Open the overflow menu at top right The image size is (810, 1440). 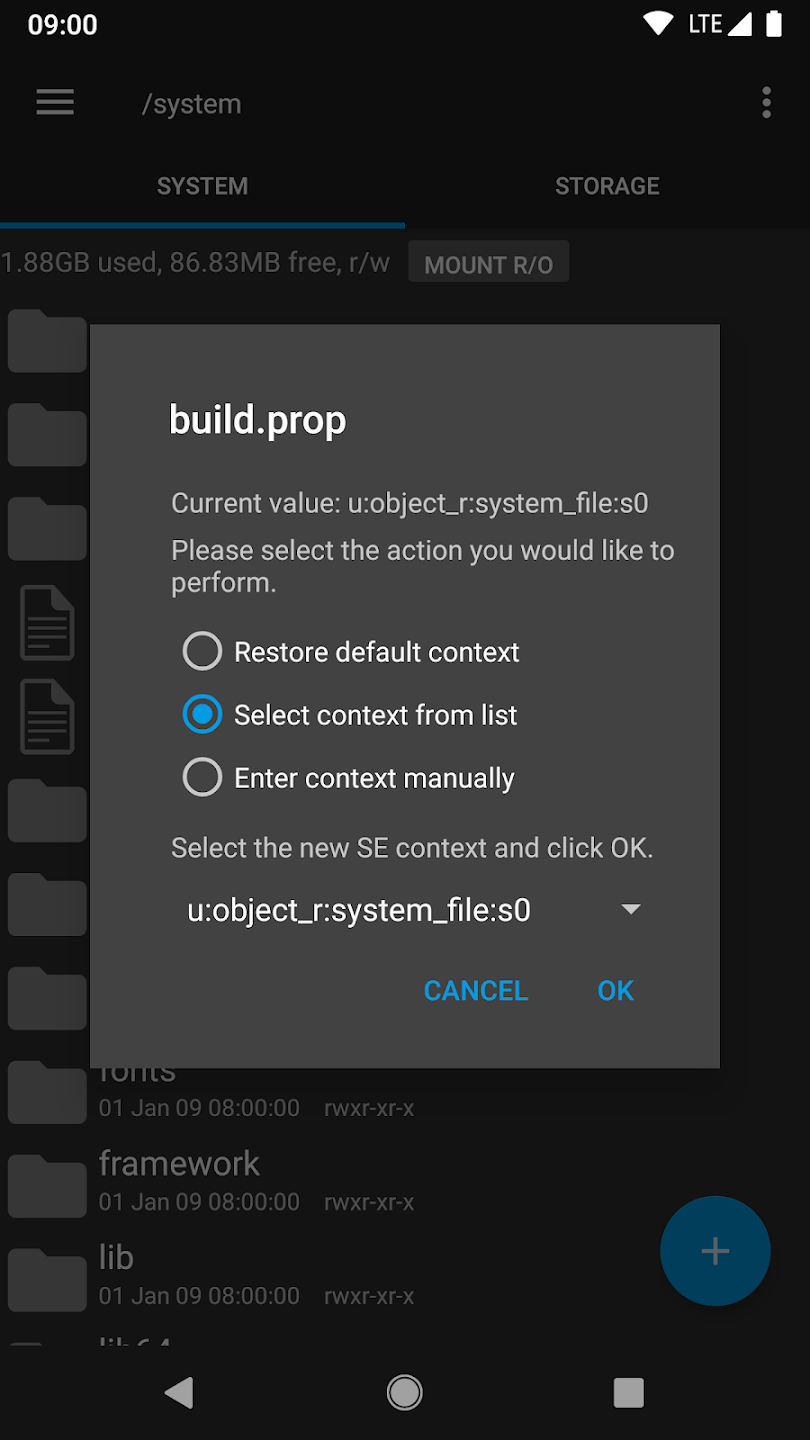point(766,102)
